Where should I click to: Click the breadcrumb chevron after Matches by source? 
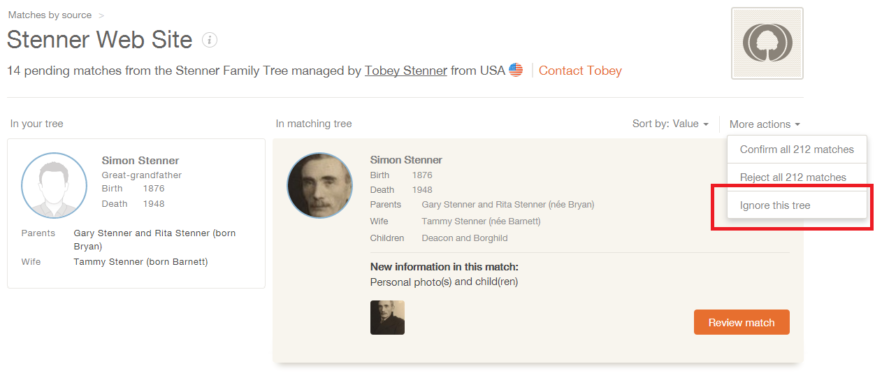pyautogui.click(x=101, y=16)
